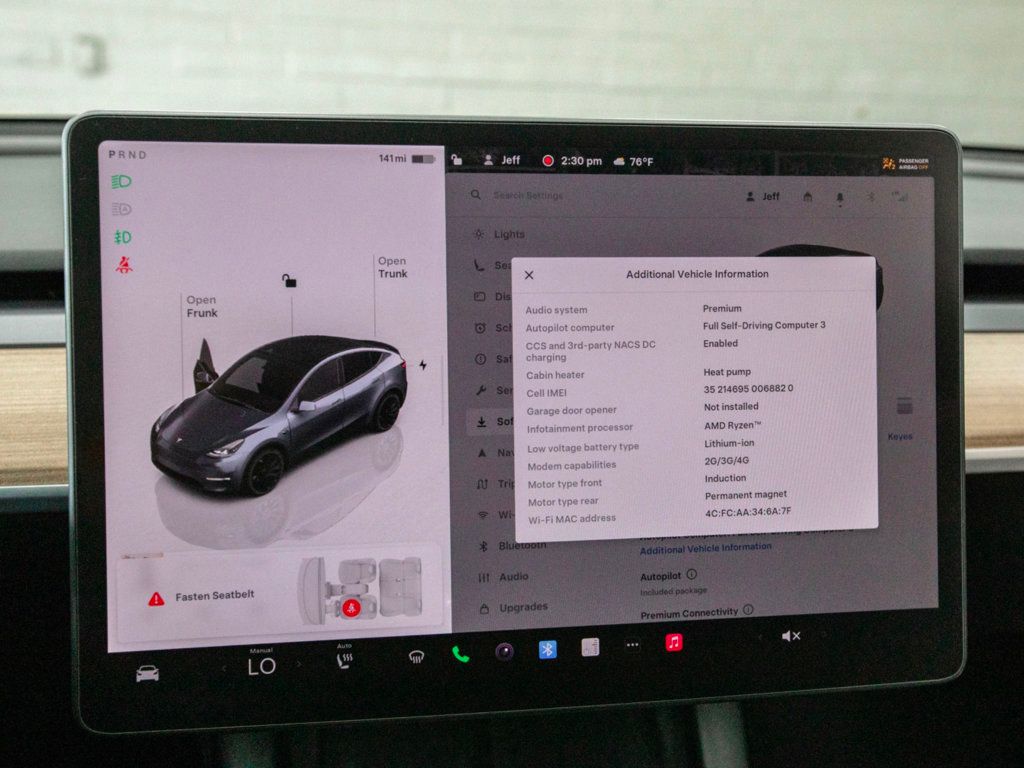Tap the Bluetooth icon in the settings header
Screen dimensions: 1024x768
point(871,197)
